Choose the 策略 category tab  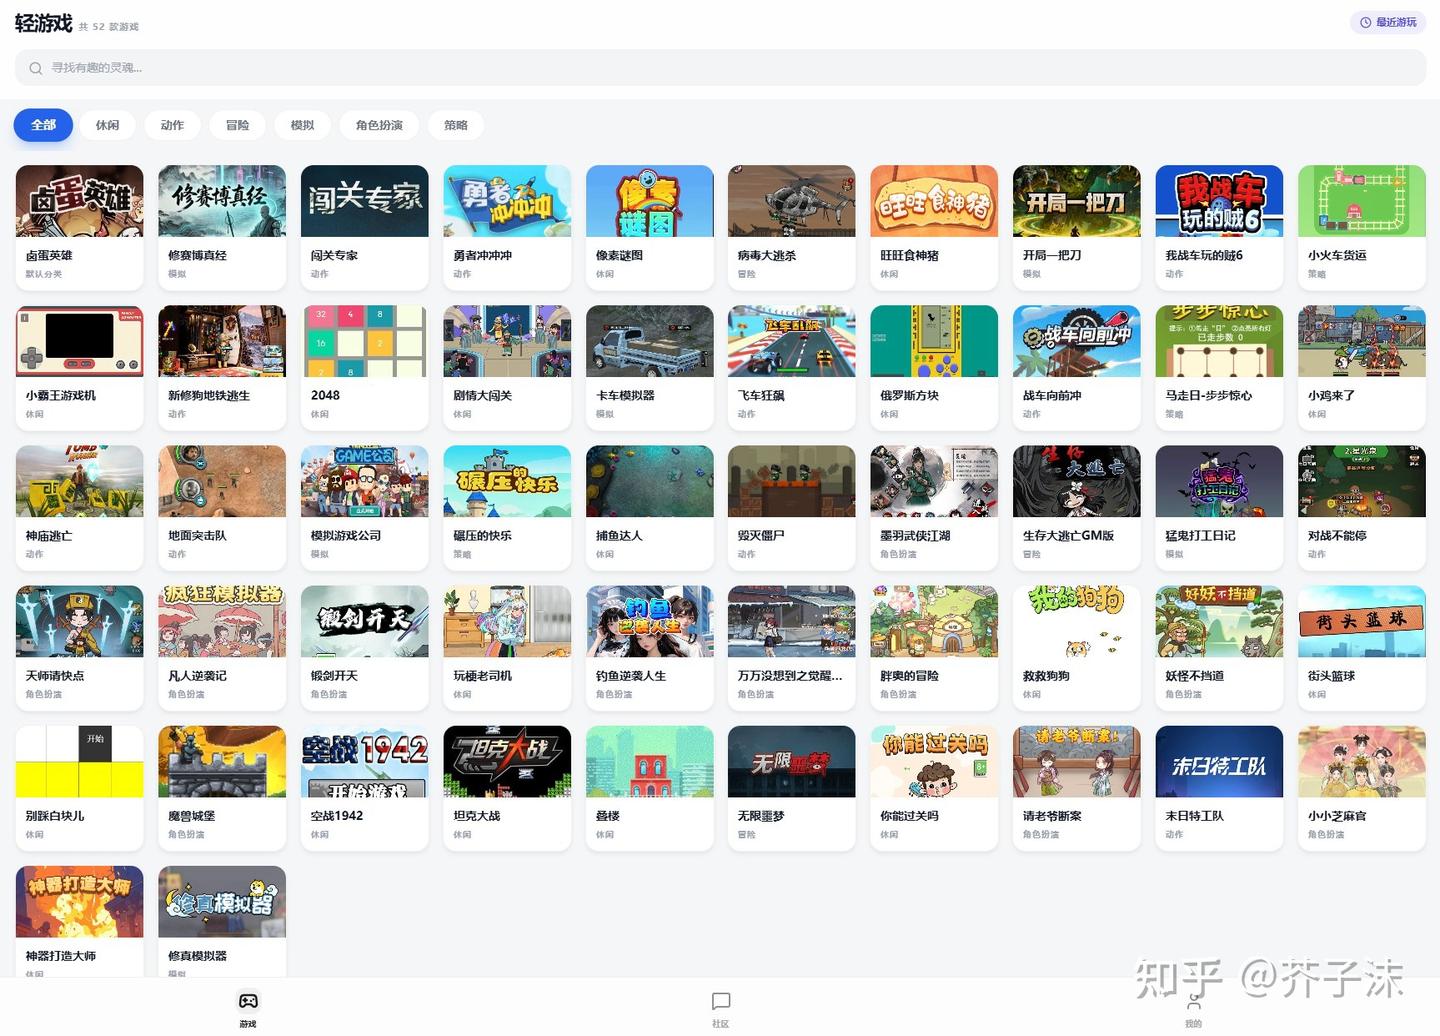pyautogui.click(x=456, y=125)
